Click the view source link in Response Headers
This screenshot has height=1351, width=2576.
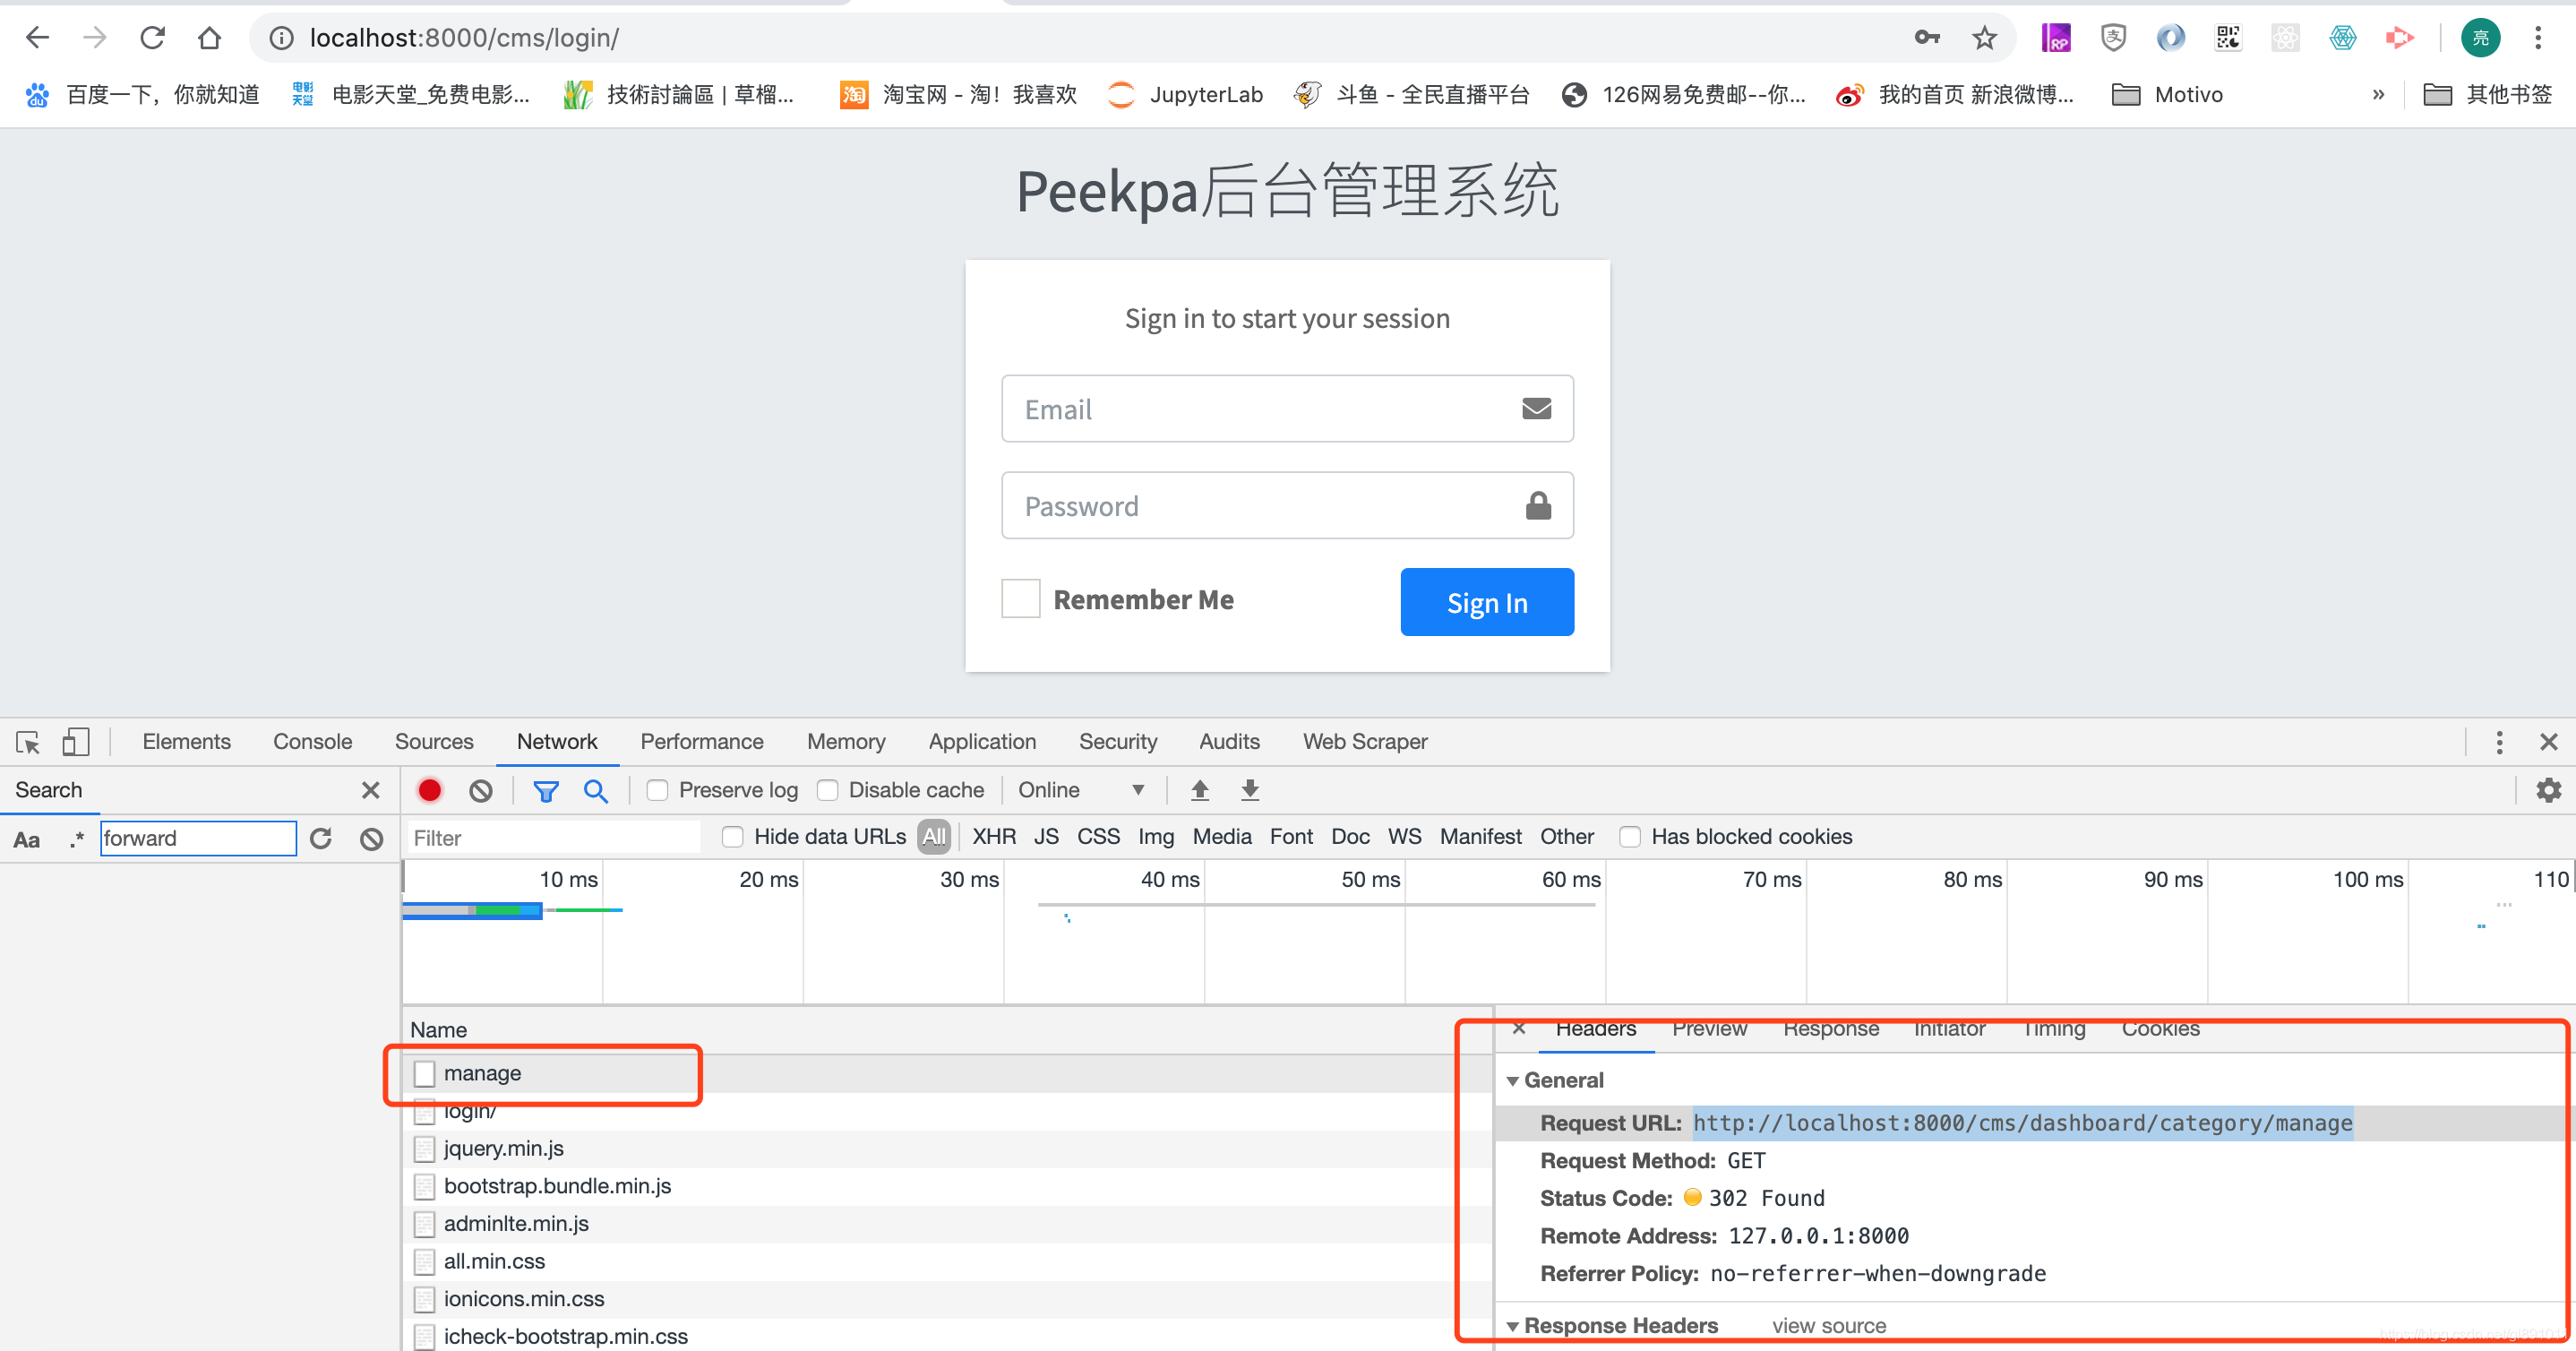coord(1828,1325)
